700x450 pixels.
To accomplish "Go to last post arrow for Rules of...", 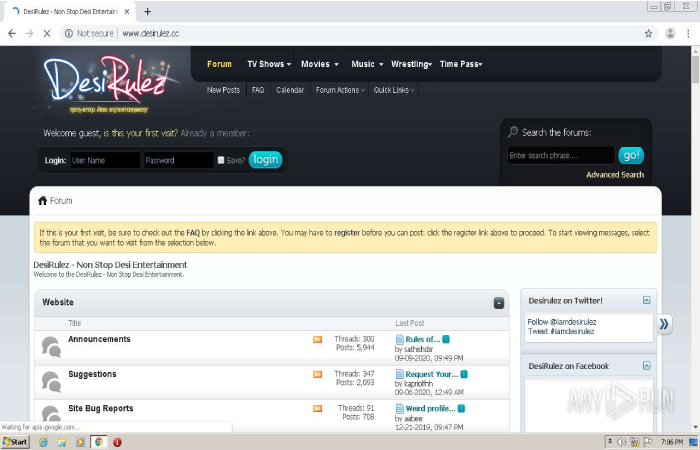I will (446, 339).
